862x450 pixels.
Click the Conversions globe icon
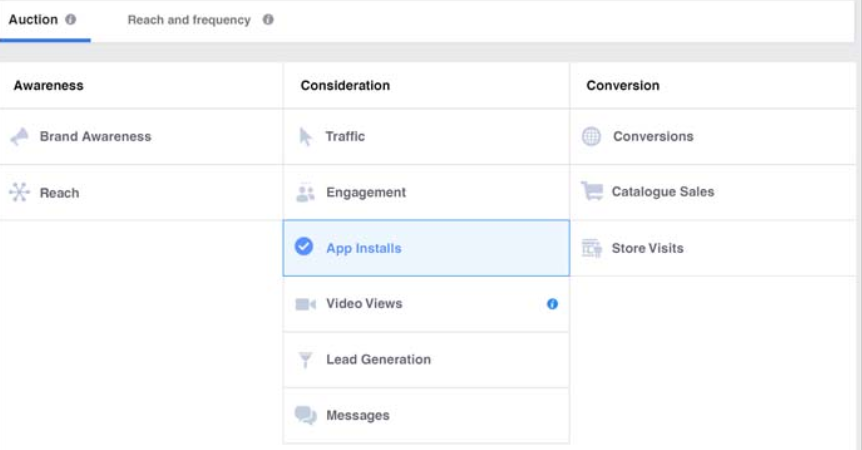[x=592, y=137]
